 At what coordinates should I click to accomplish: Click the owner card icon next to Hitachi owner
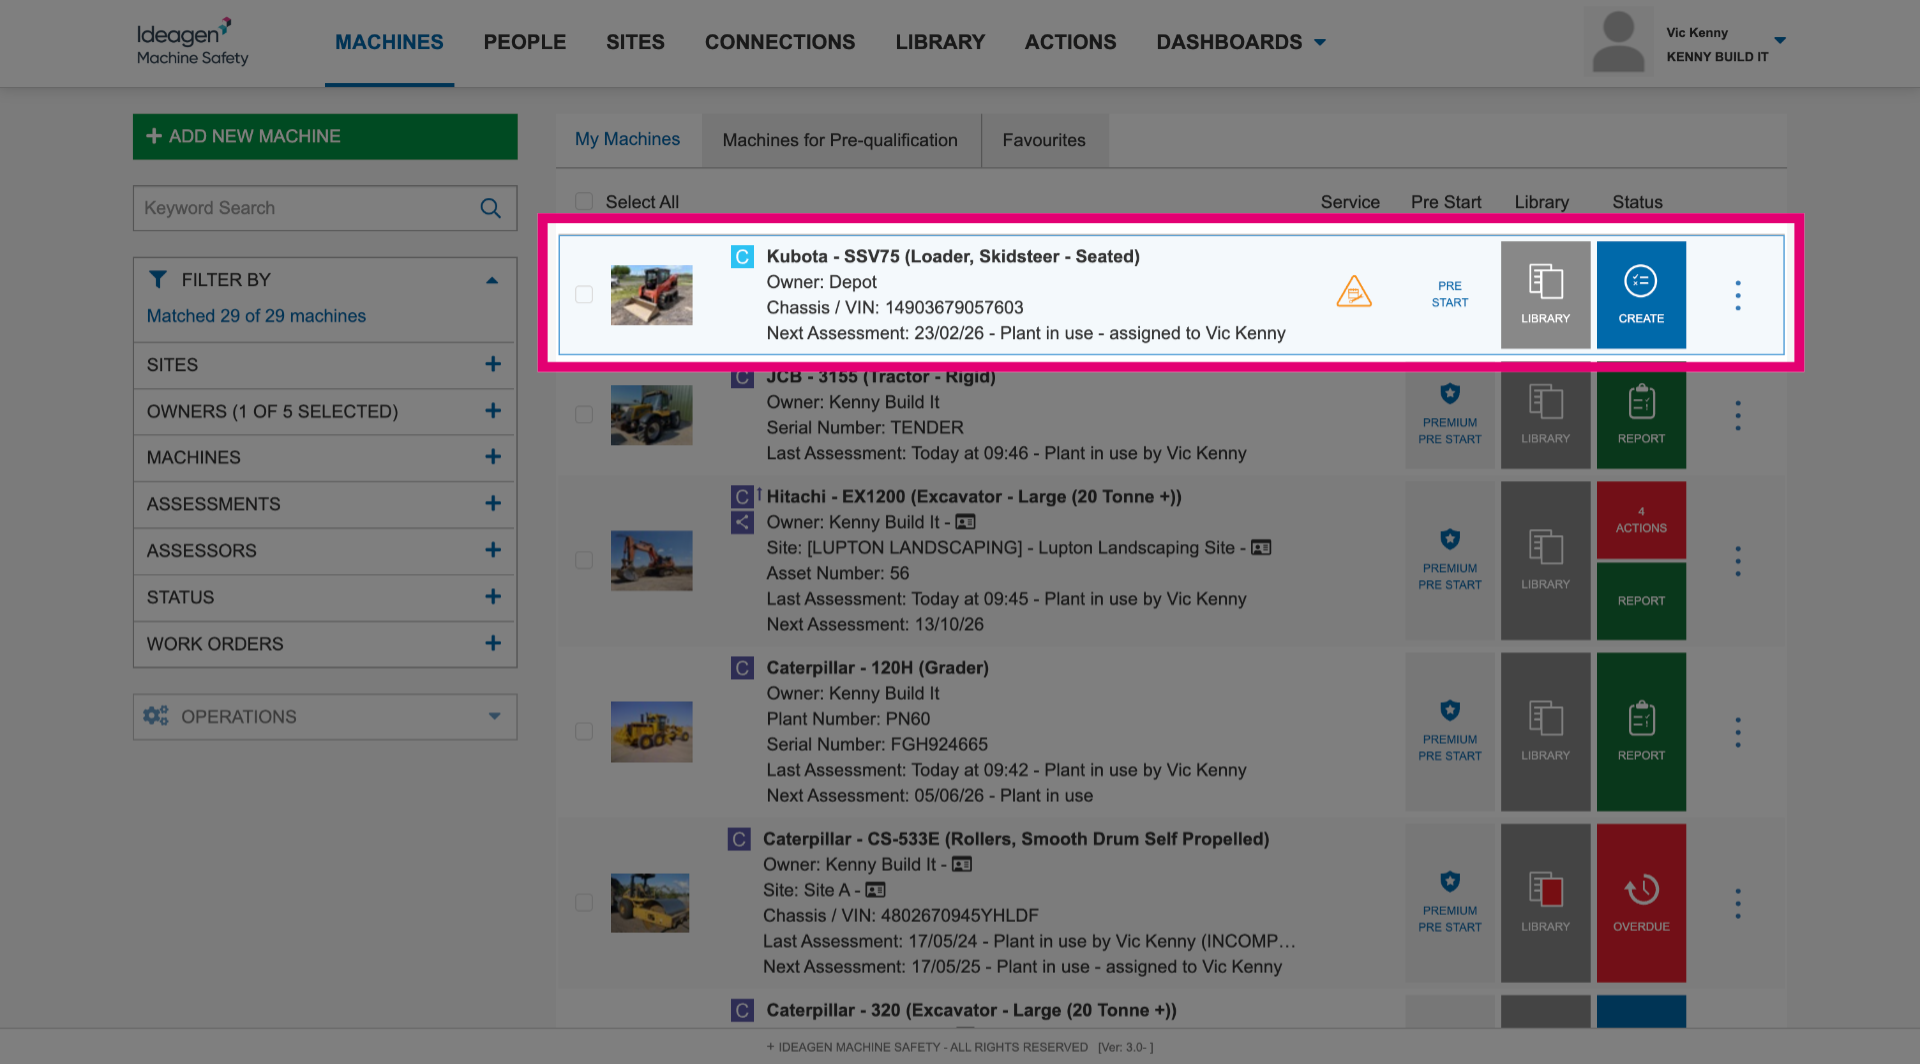point(965,522)
